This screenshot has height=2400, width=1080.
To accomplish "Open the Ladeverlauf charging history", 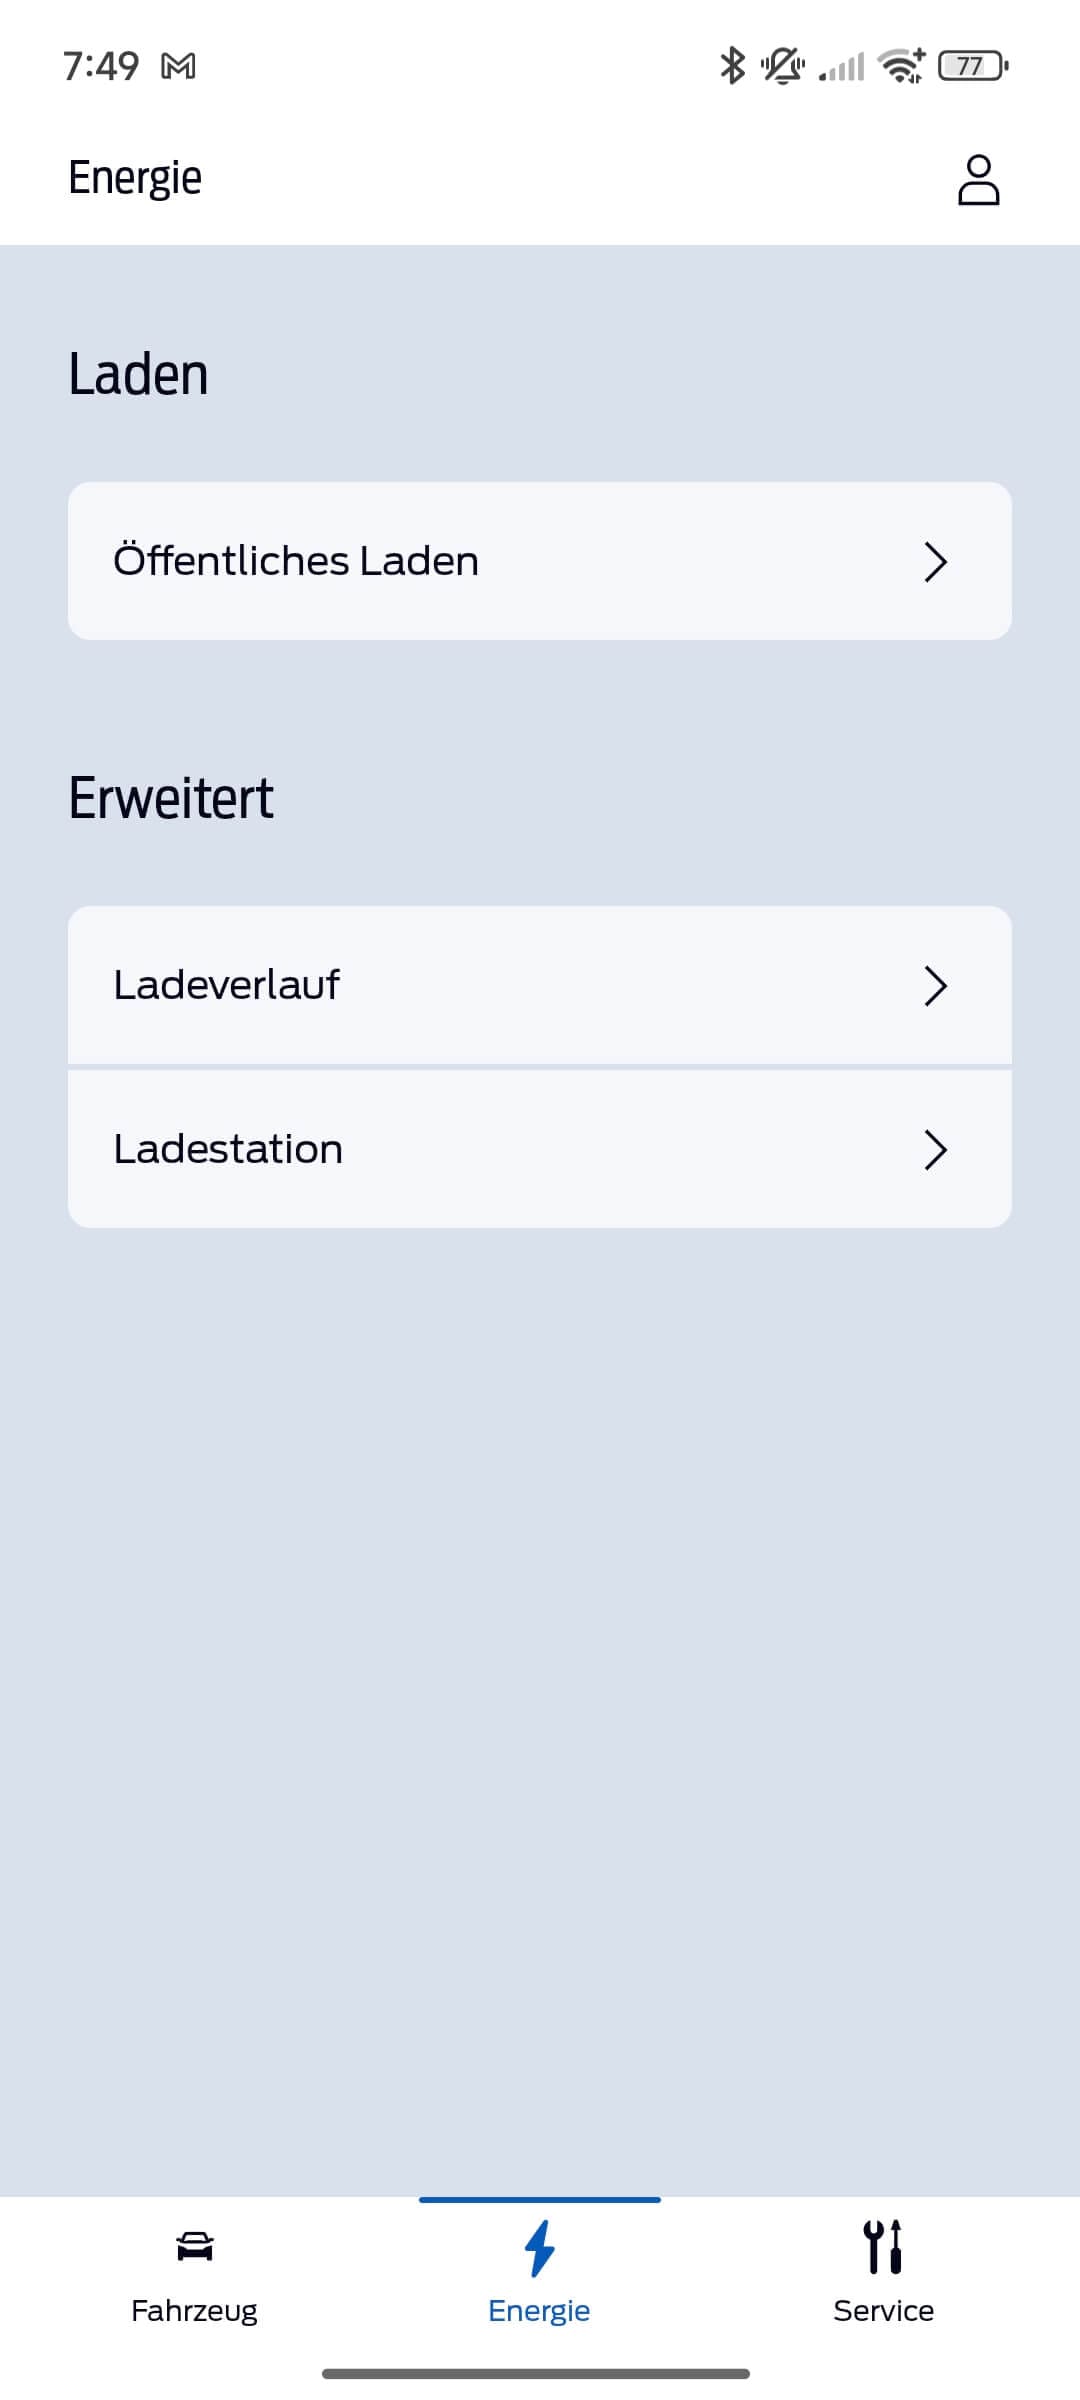I will (x=227, y=985).
